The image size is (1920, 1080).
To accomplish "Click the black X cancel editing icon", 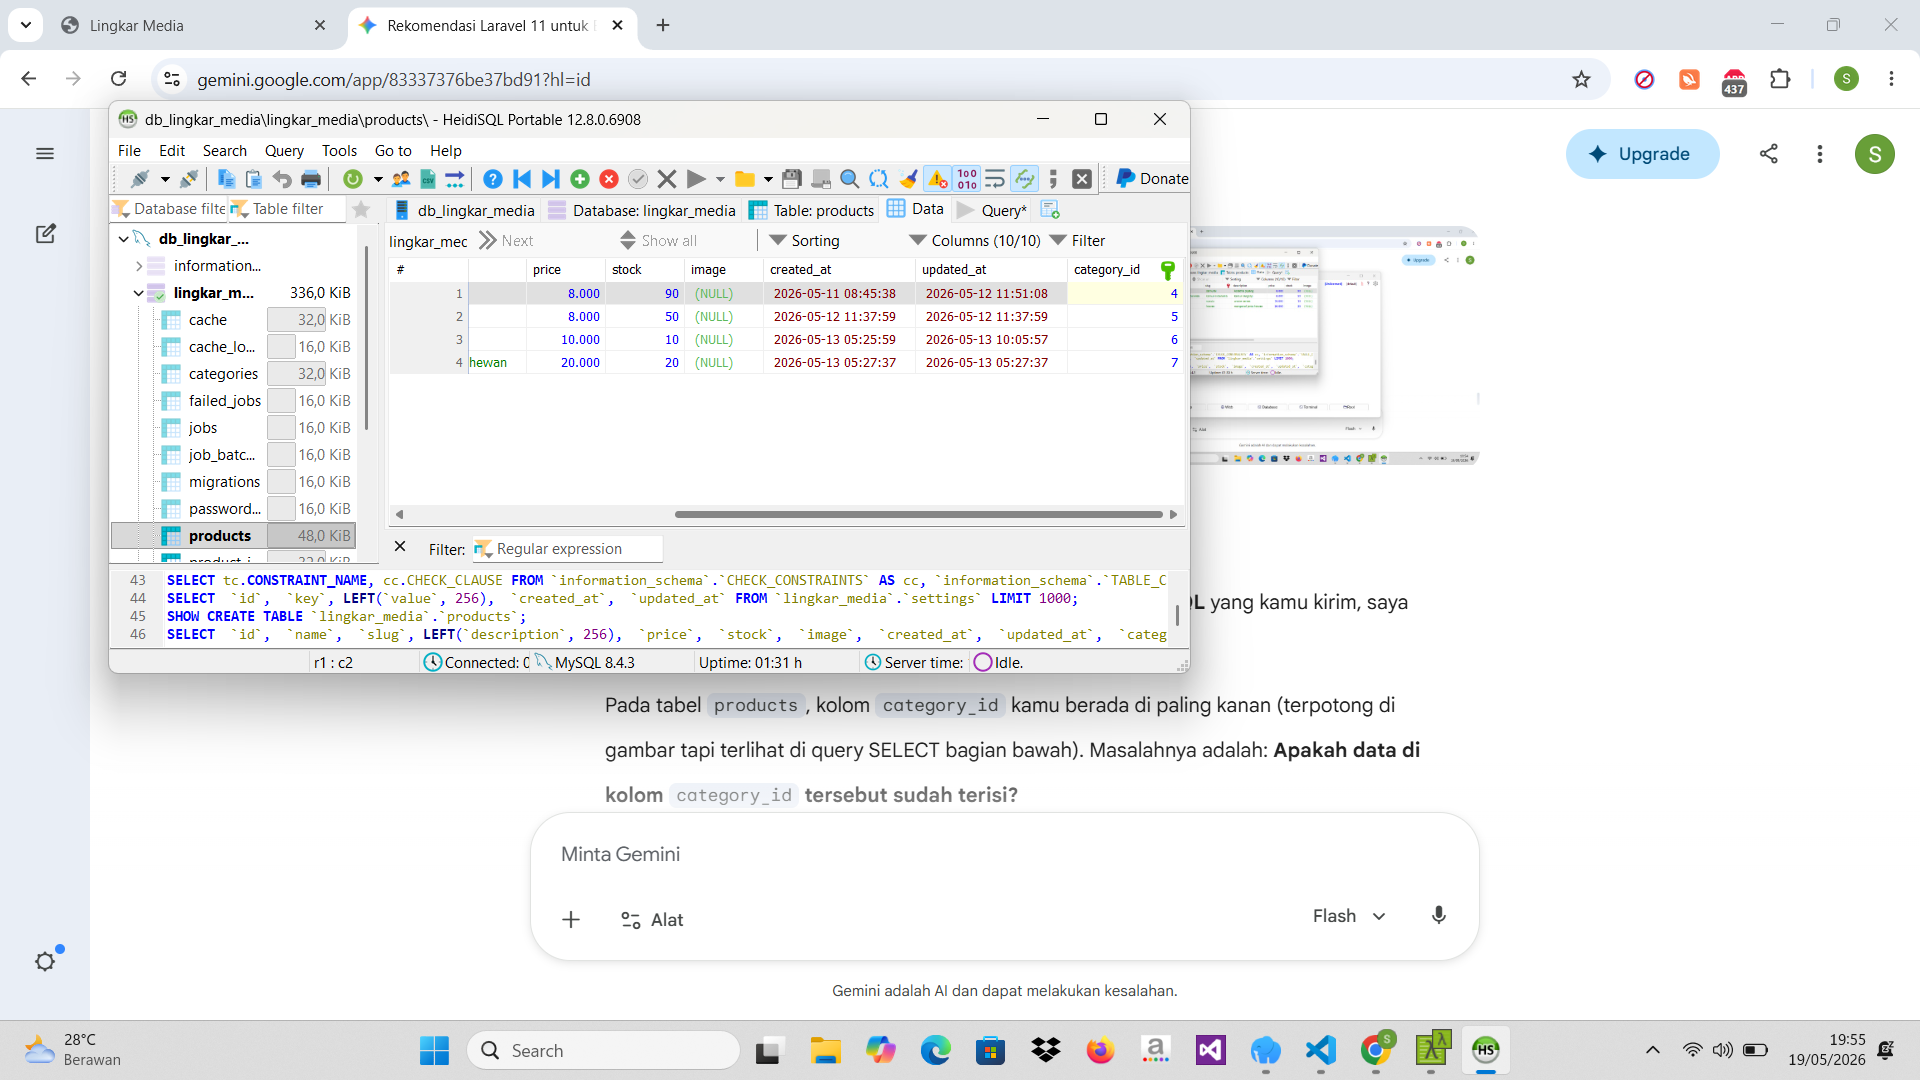I will coord(667,179).
